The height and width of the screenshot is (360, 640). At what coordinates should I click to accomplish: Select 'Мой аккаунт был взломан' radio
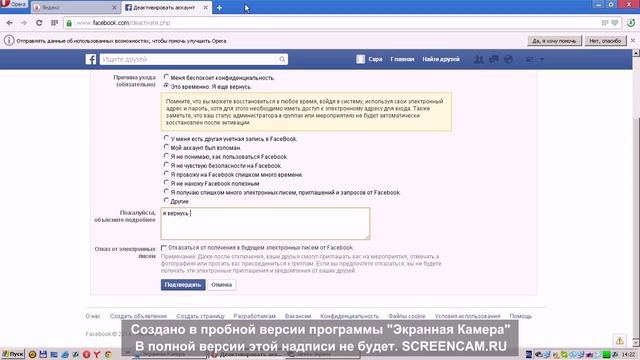pos(166,147)
